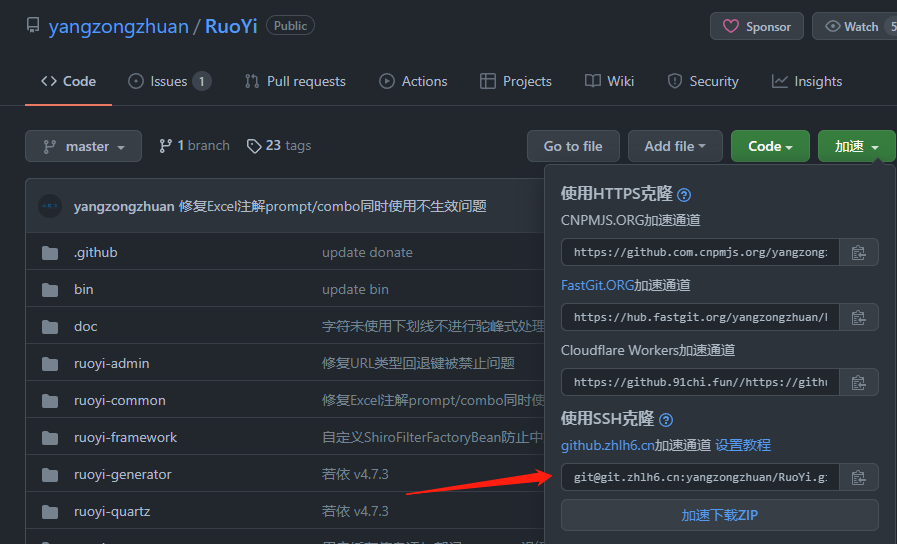The height and width of the screenshot is (544, 897).
Task: Open the yangzongzhuan owner link
Action: pyautogui.click(x=118, y=26)
